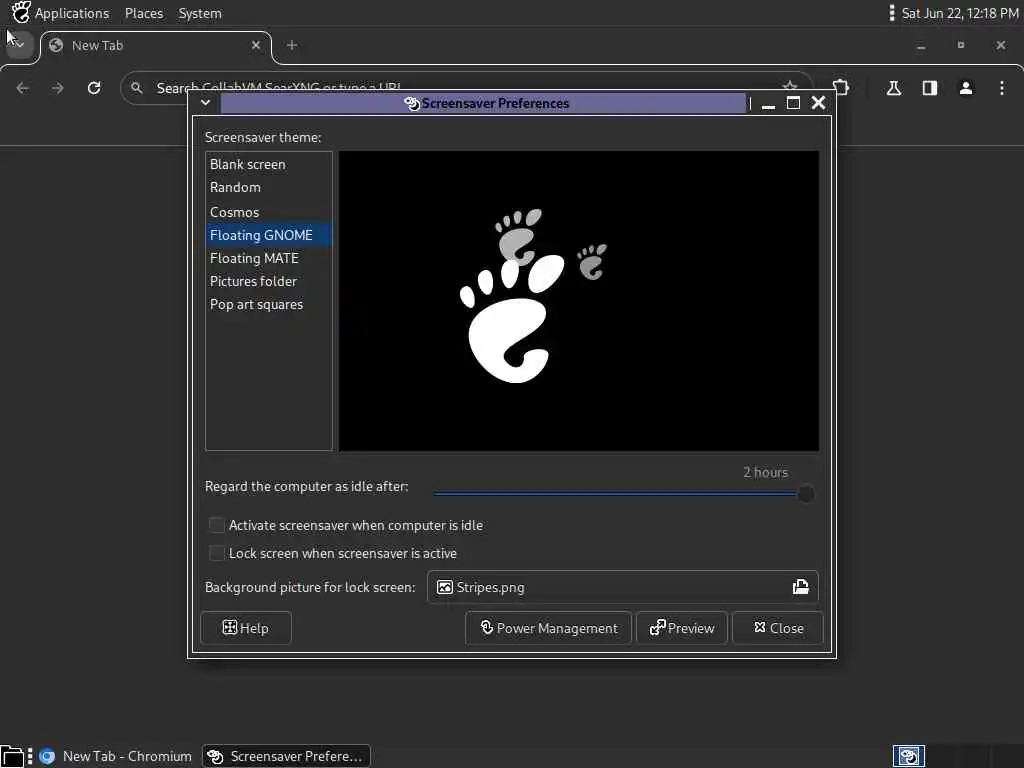
Task: Click the Chromium address bar
Action: point(466,88)
